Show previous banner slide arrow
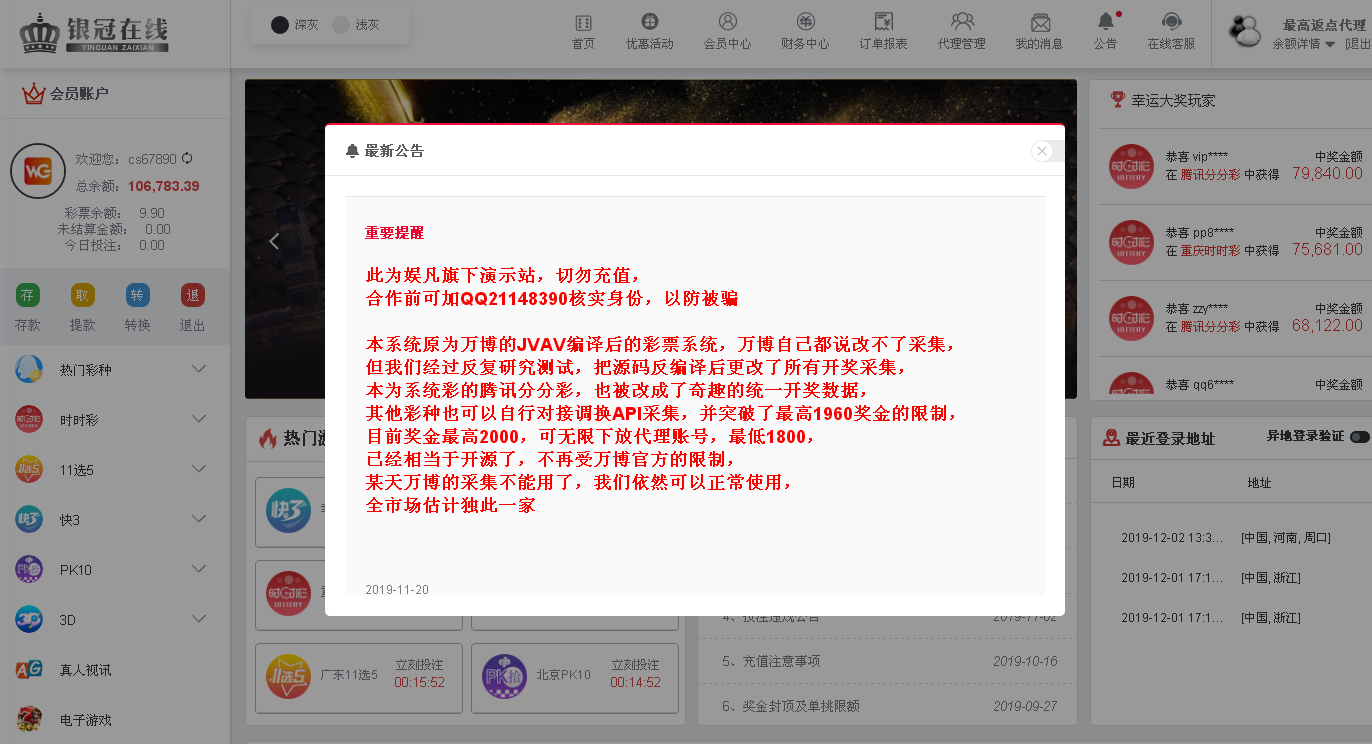 274,241
